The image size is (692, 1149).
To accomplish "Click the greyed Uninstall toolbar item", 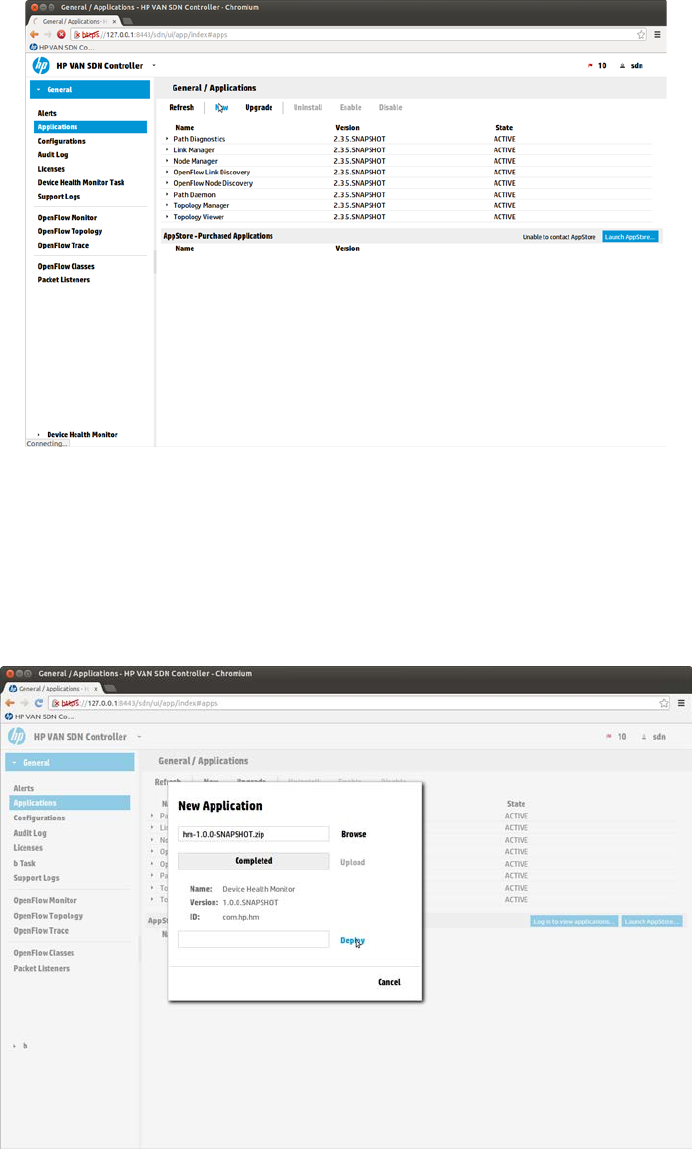I will click(x=308, y=107).
